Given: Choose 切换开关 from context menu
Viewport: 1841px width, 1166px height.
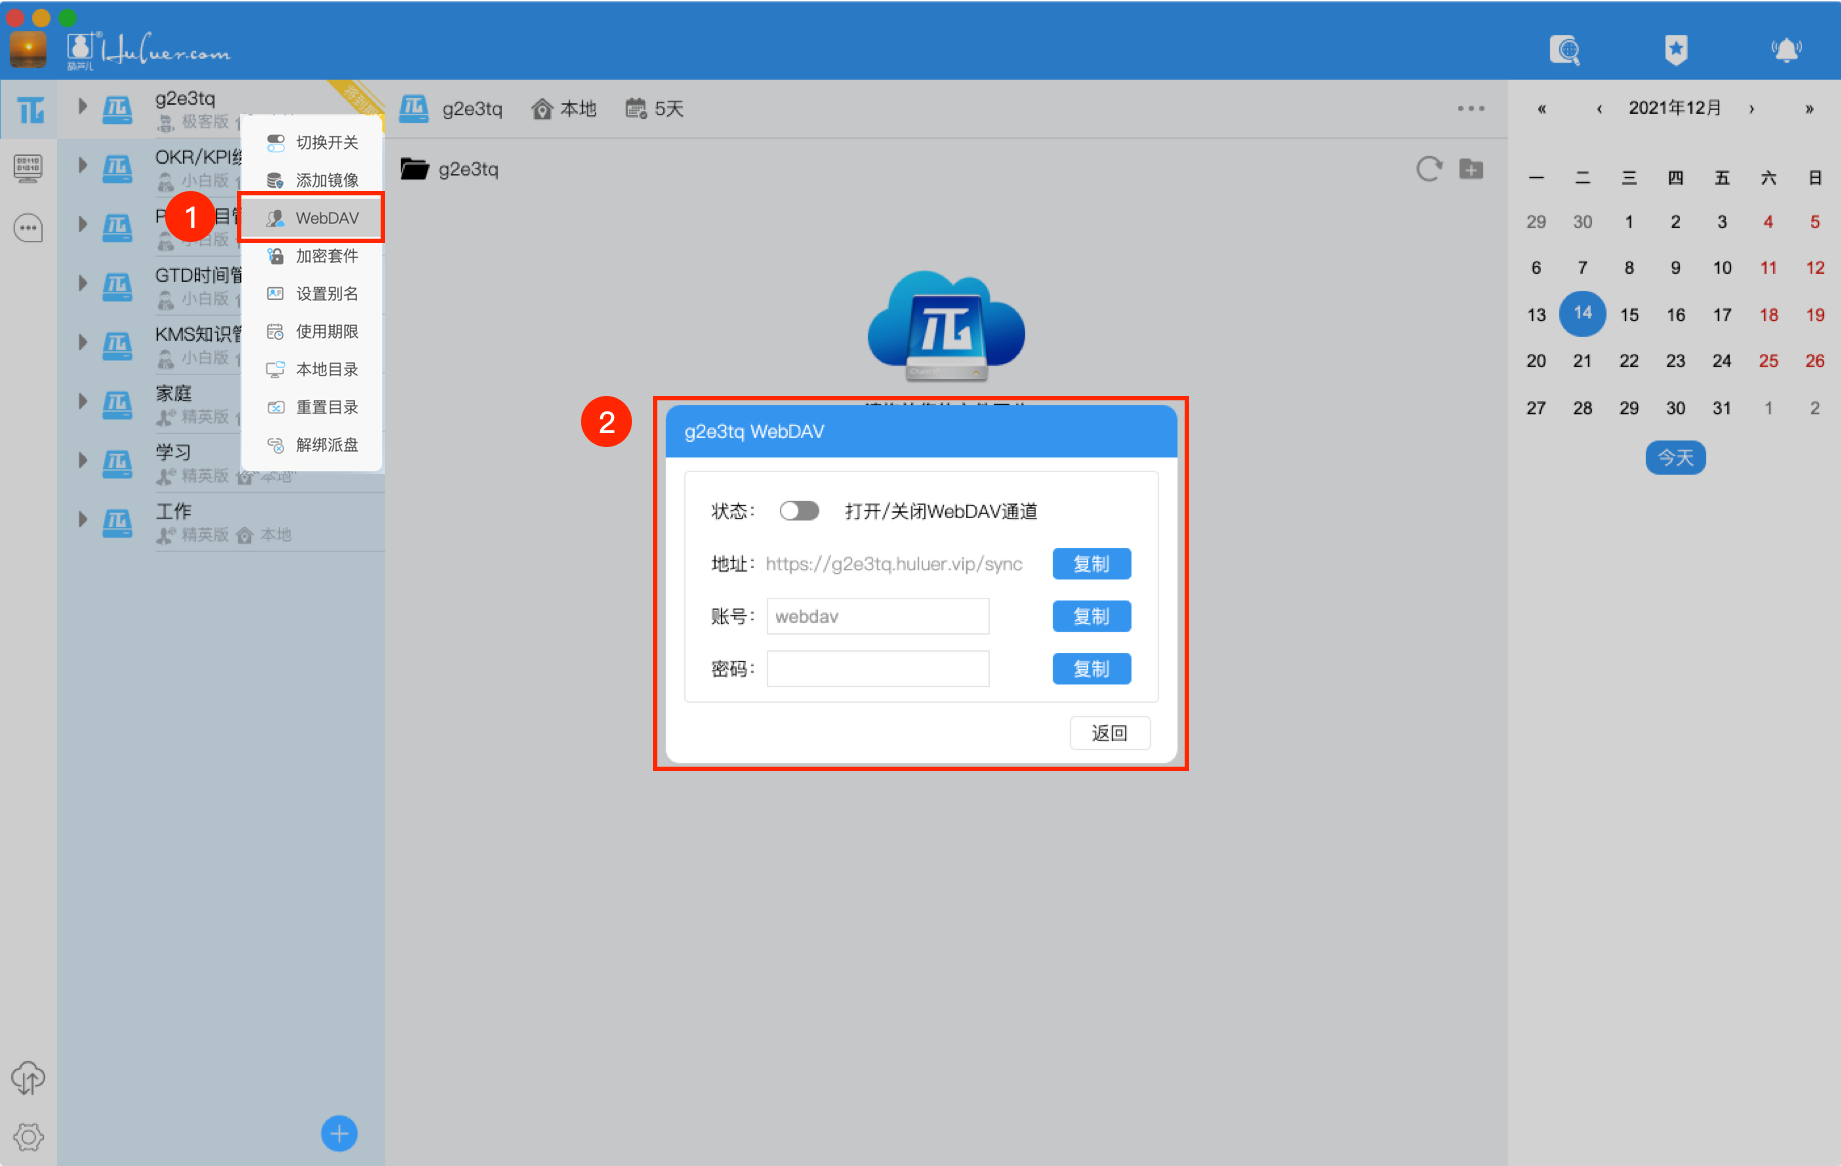Looking at the screenshot, I should pos(312,142).
